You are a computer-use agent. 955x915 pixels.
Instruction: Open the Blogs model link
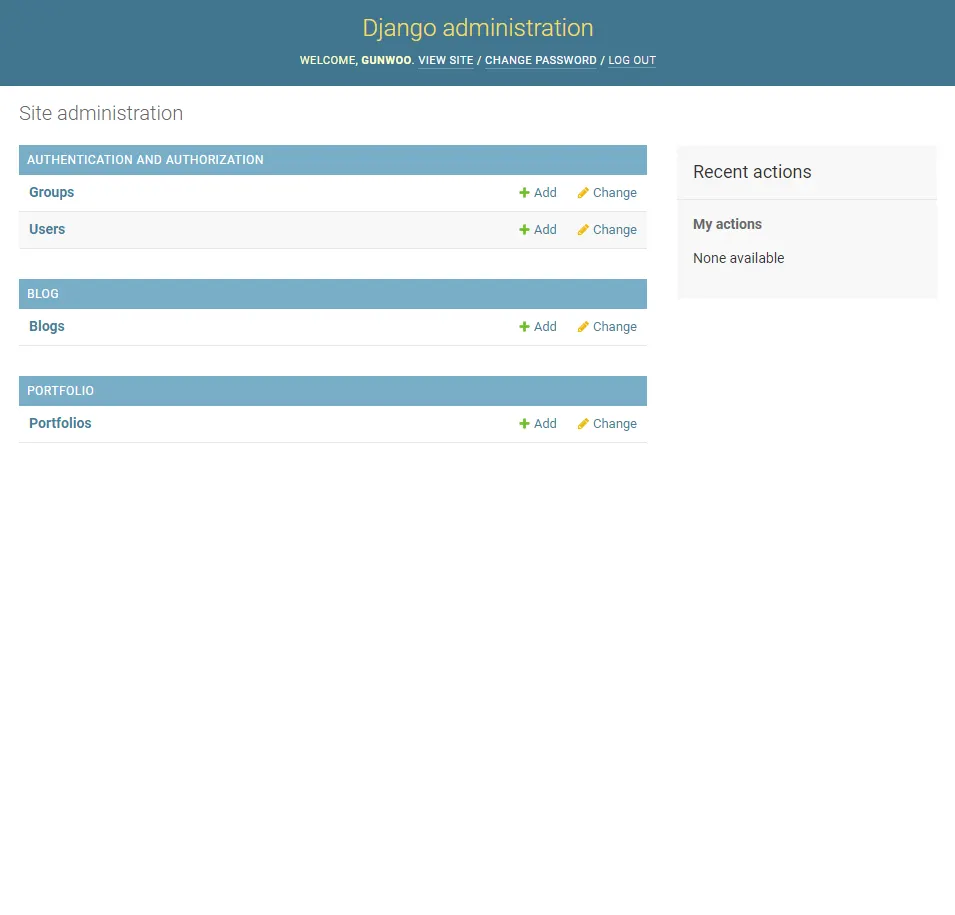pos(47,326)
